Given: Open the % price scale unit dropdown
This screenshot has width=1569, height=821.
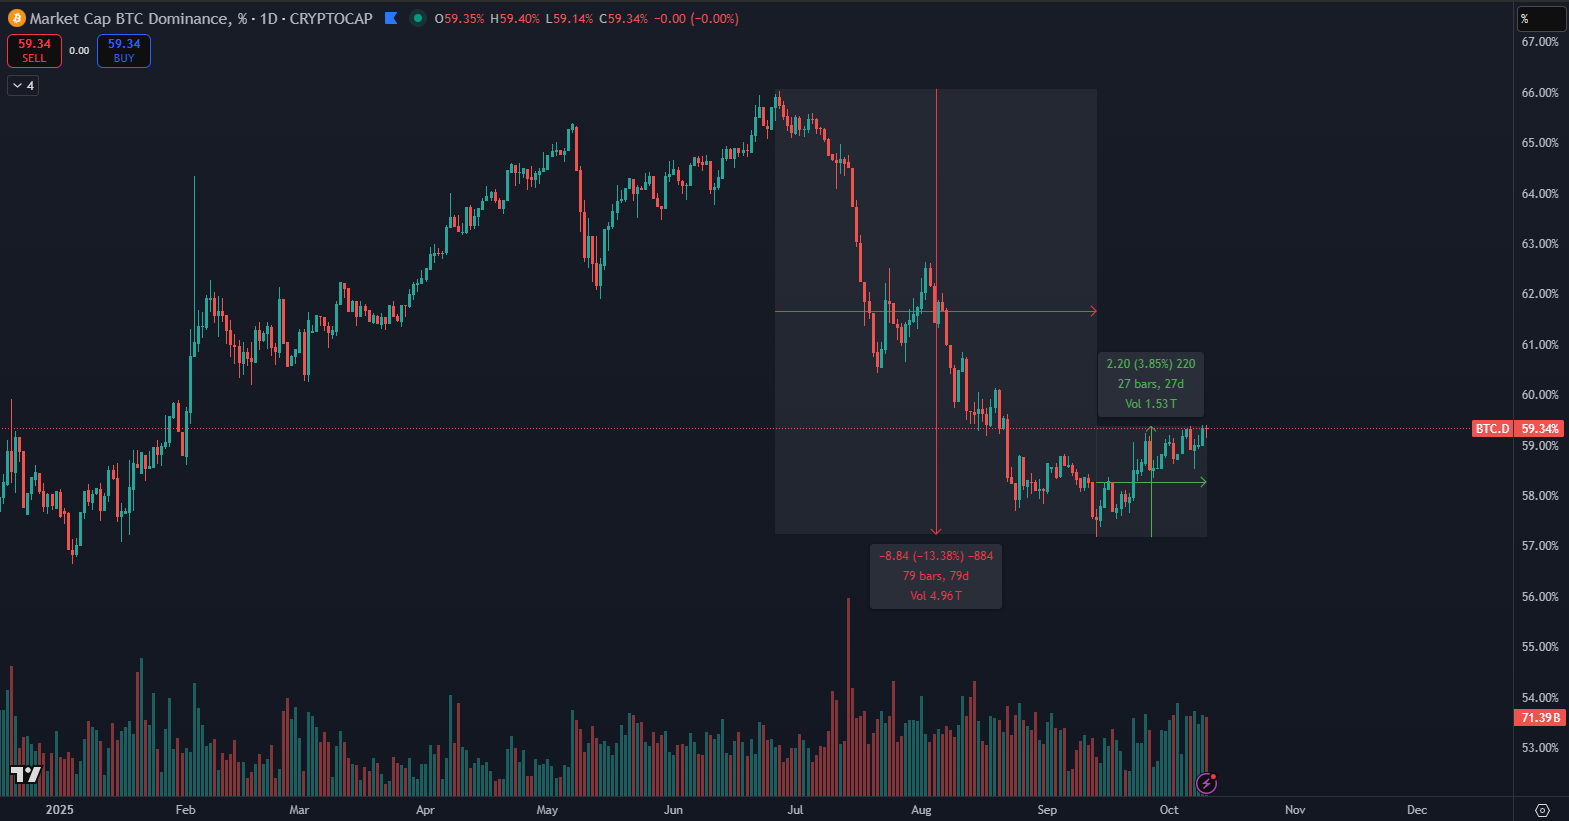Looking at the screenshot, I should (x=1540, y=18).
